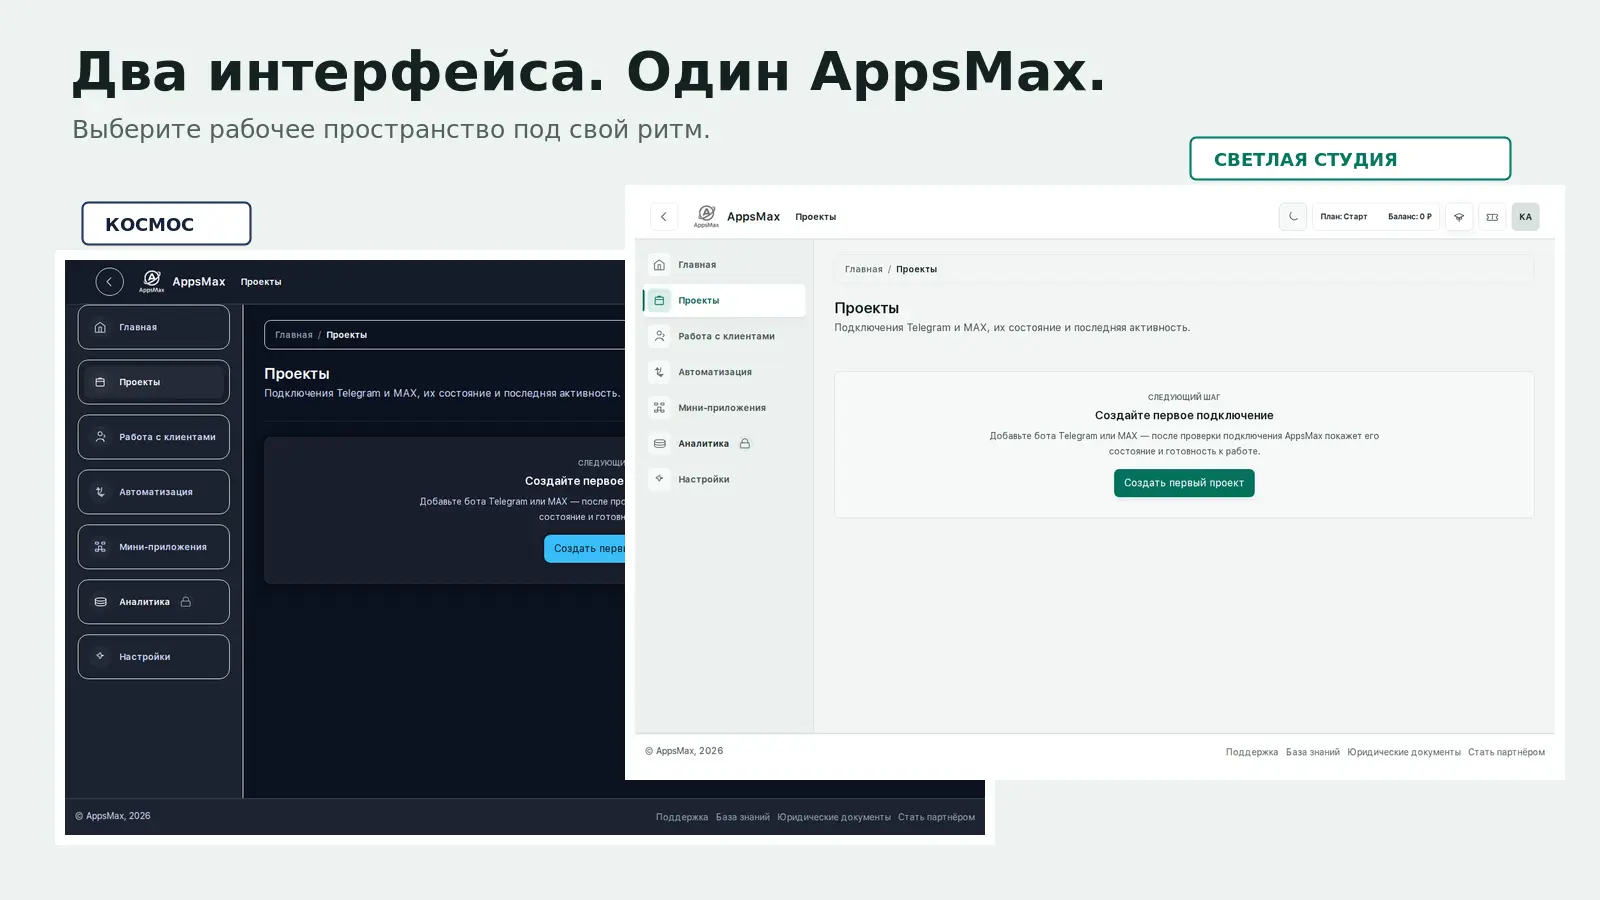
Task: Click © AppsMax, 2026 in light footer
Action: point(684,751)
